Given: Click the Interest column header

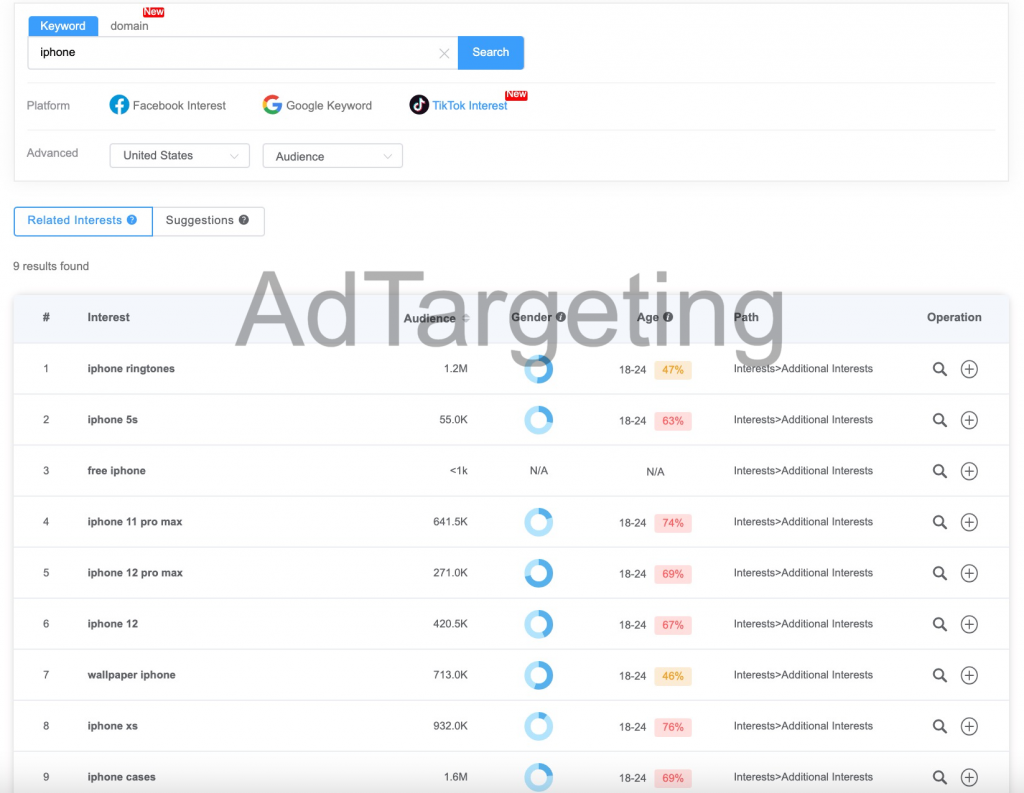Looking at the screenshot, I should [108, 317].
